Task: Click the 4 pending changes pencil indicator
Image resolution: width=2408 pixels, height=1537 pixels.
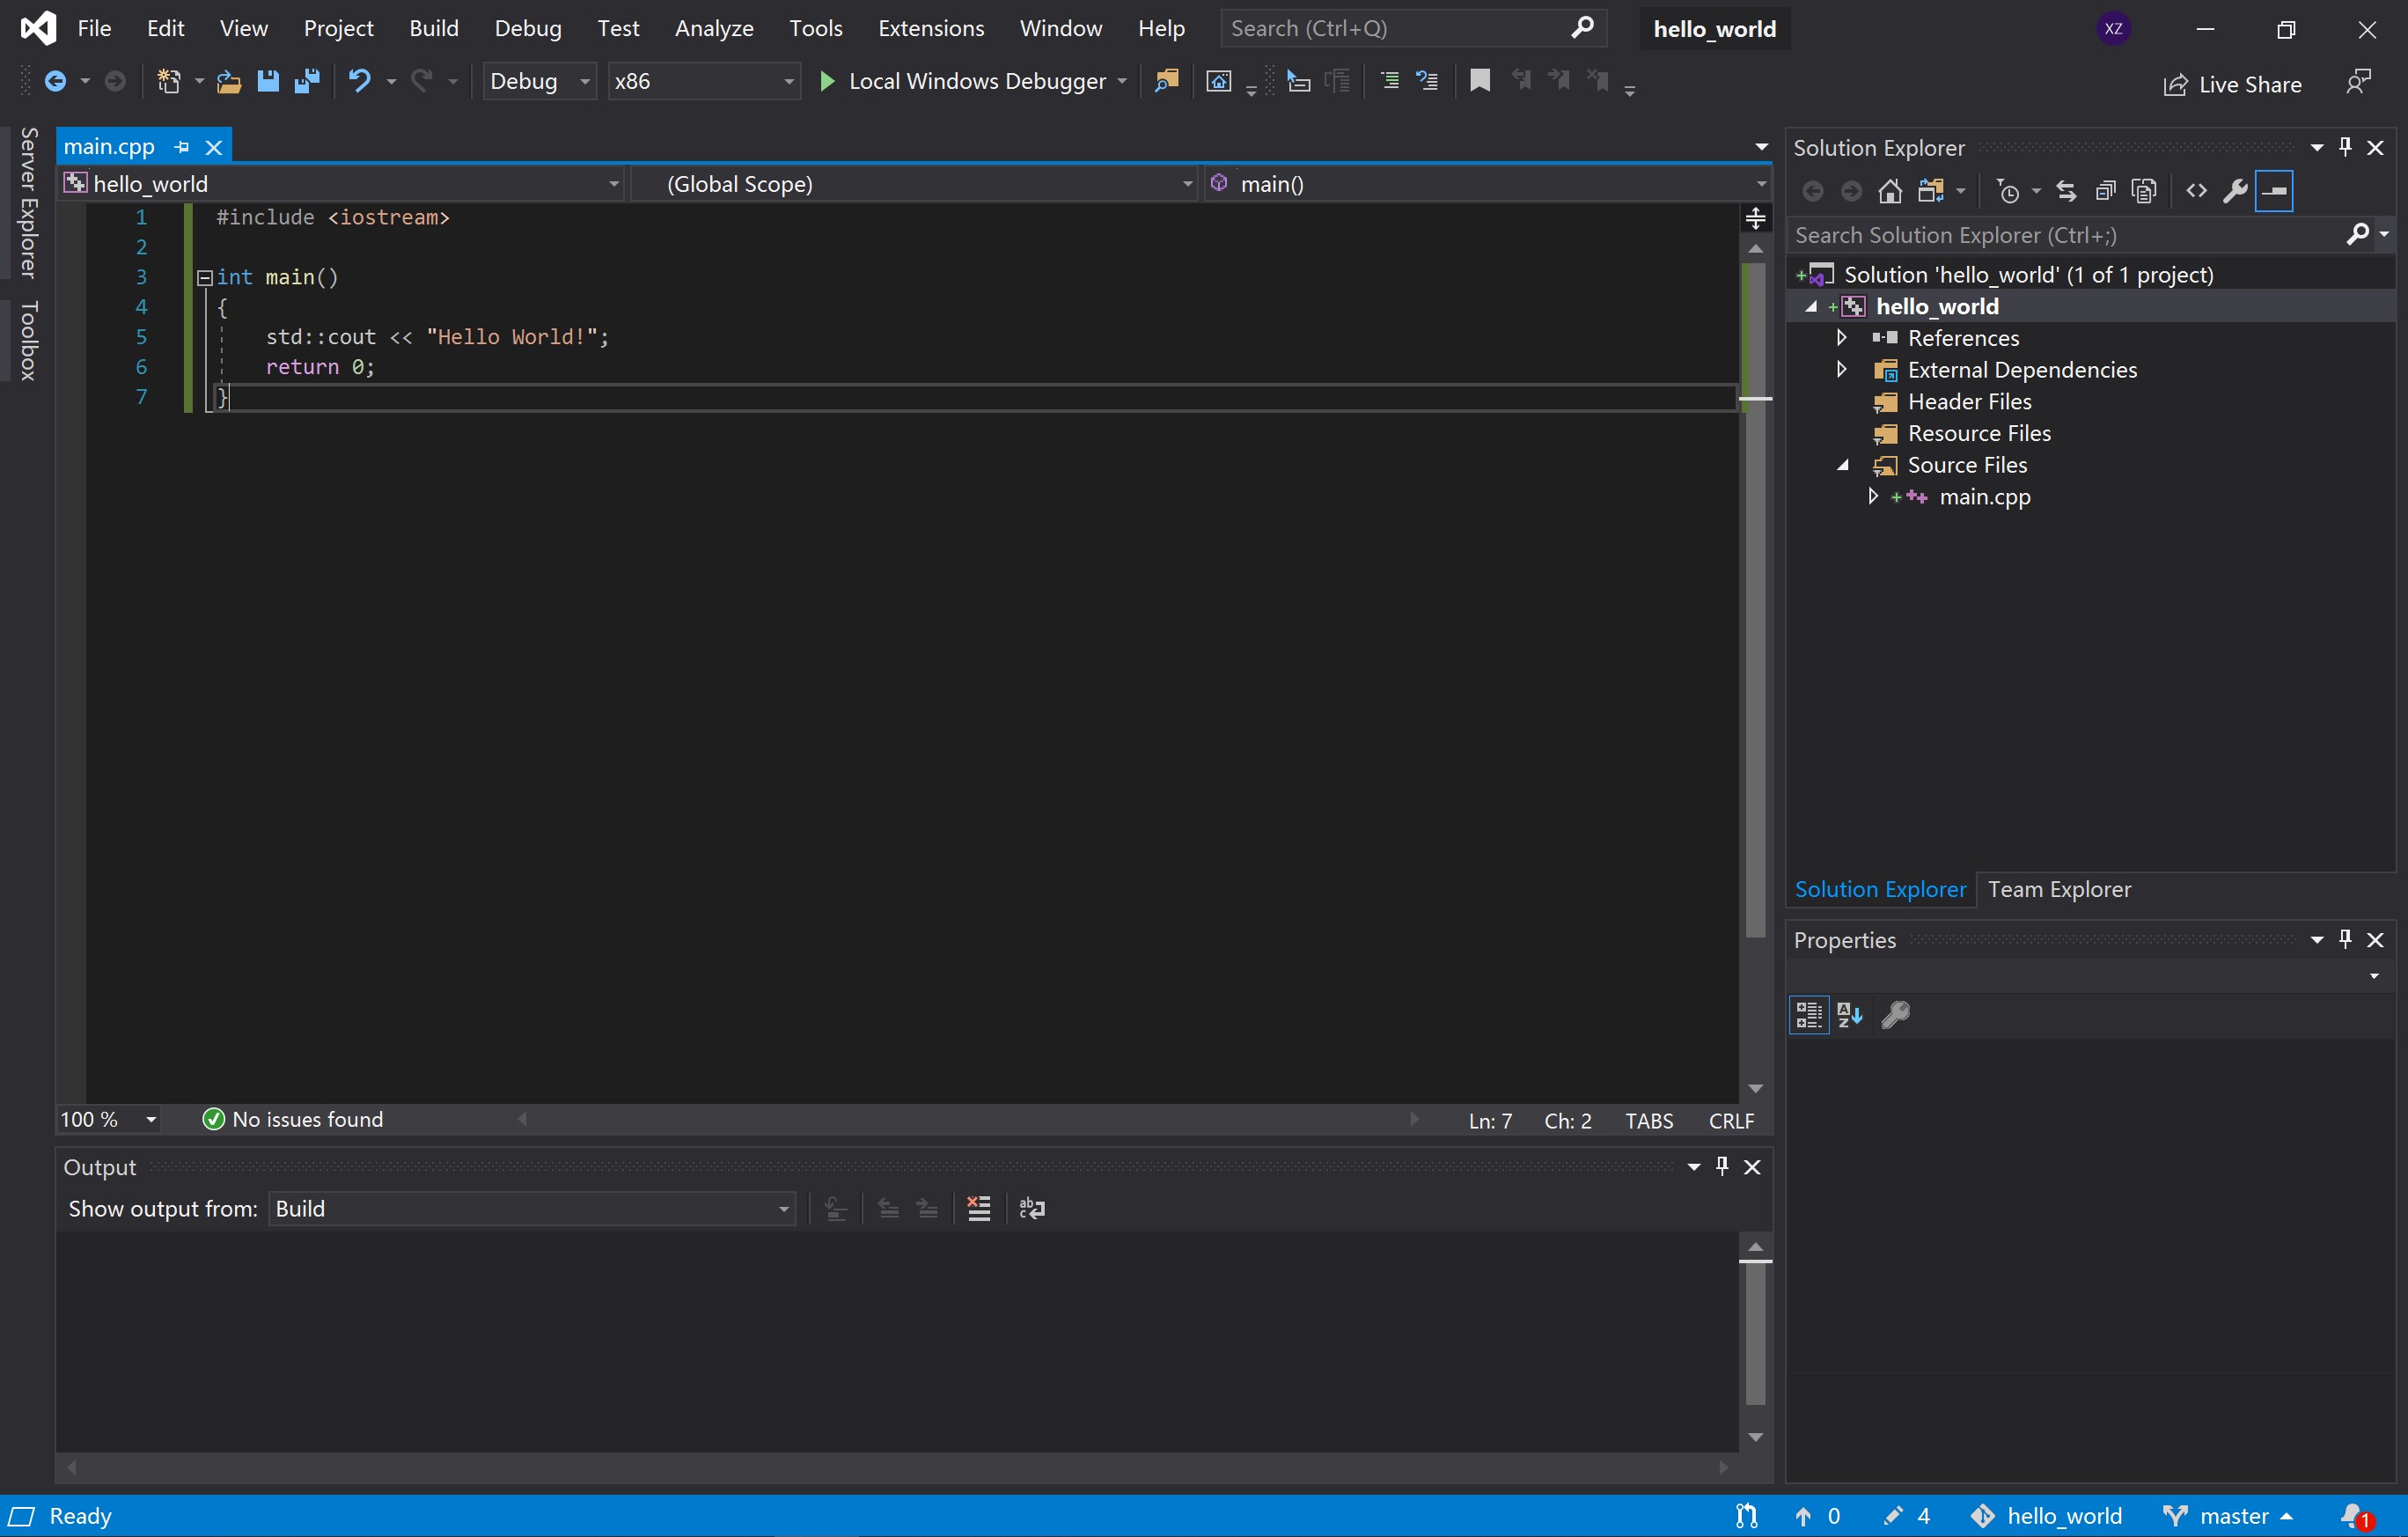Action: [1906, 1516]
